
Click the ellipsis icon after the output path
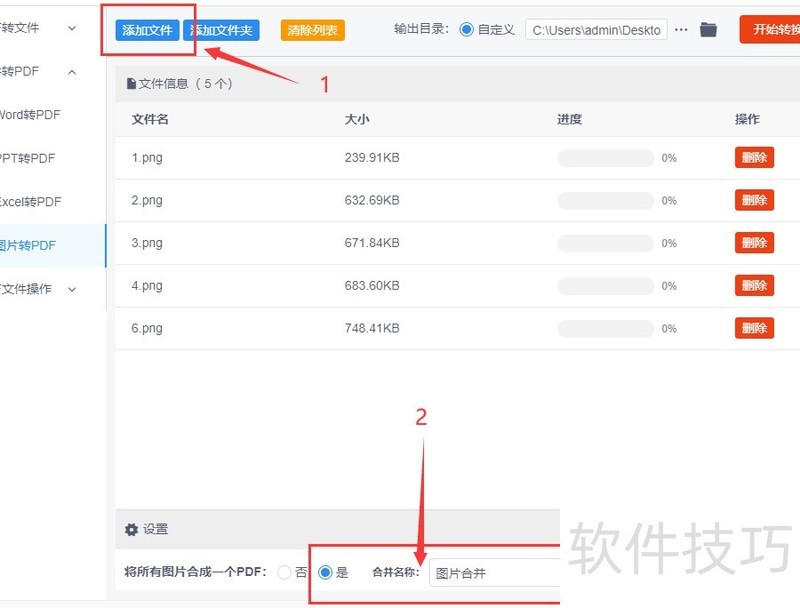click(681, 29)
